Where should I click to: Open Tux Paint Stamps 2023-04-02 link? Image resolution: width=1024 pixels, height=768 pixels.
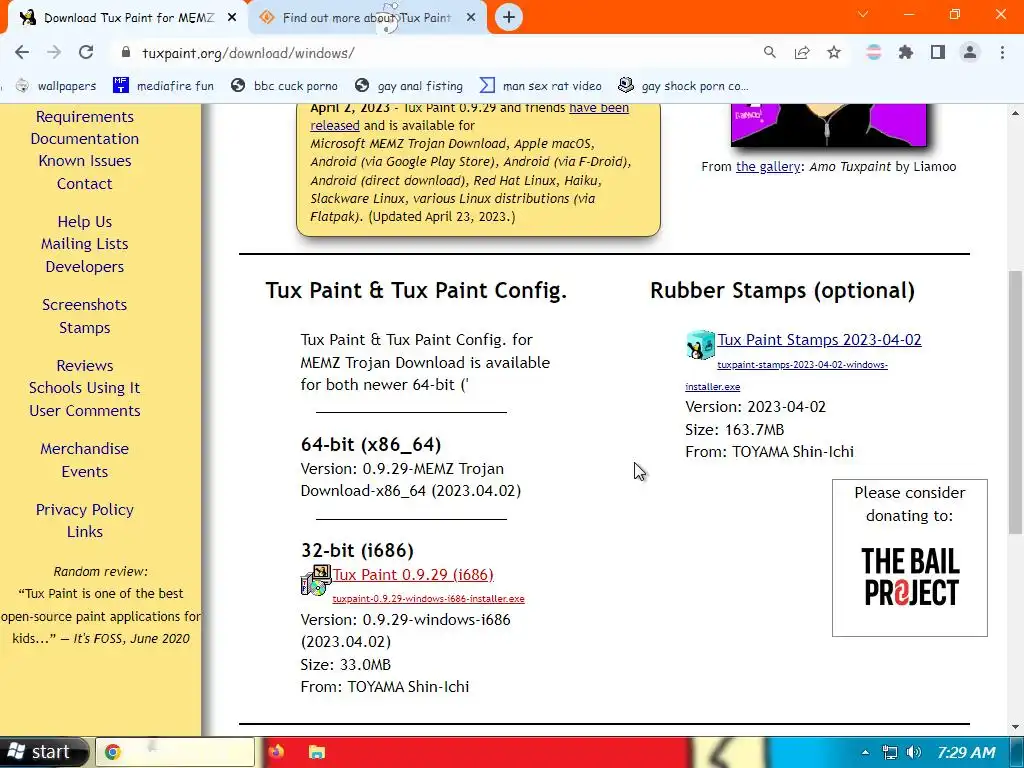click(819, 340)
